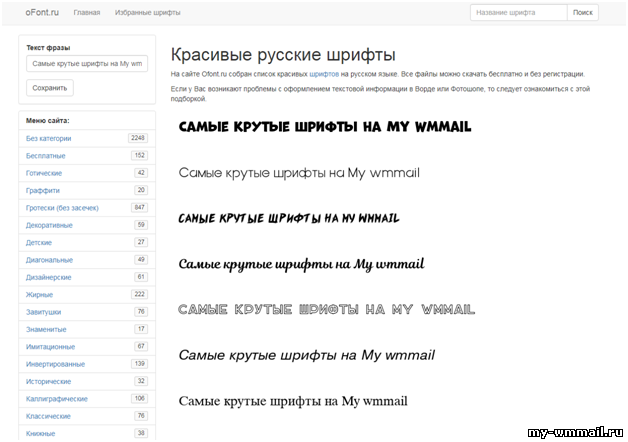Click the 847 count badge
The image size is (628, 442).
[139, 207]
